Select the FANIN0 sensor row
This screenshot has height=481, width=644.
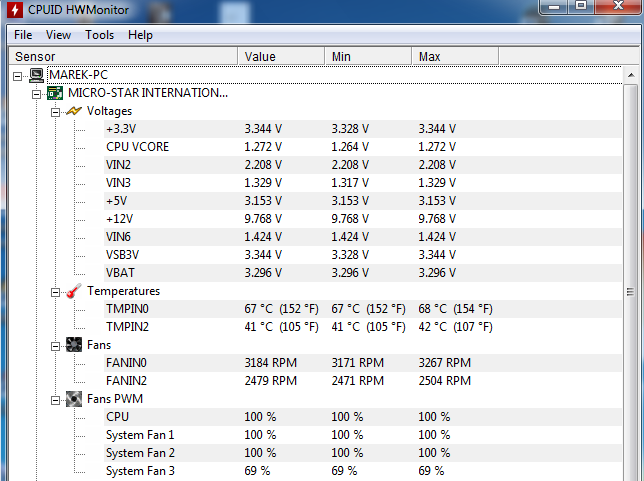[x=363, y=363]
